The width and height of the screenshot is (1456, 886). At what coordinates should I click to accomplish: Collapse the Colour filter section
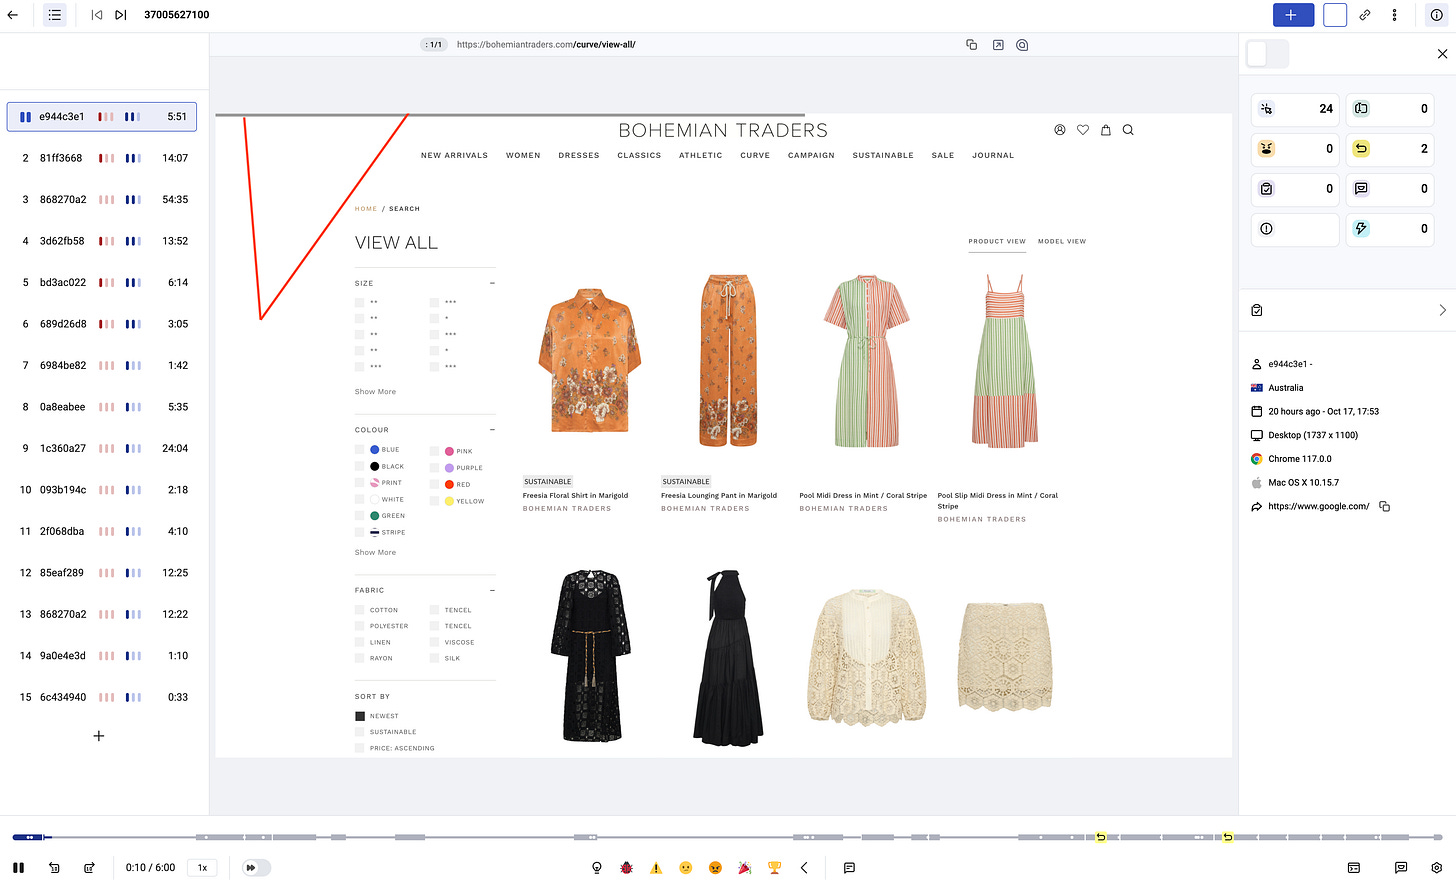pos(492,430)
